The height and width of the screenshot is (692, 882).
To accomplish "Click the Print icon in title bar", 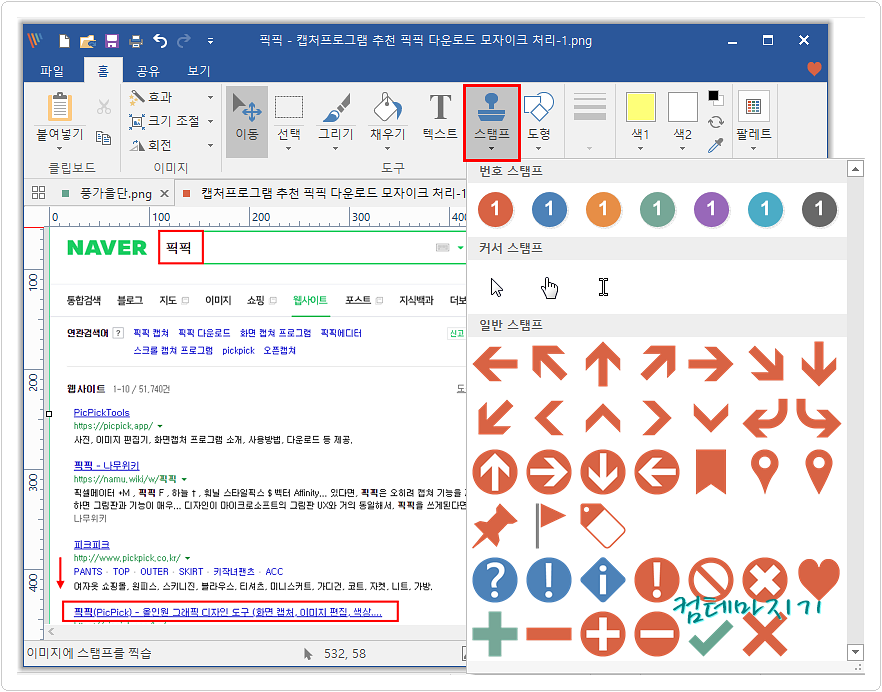I will tap(136, 41).
